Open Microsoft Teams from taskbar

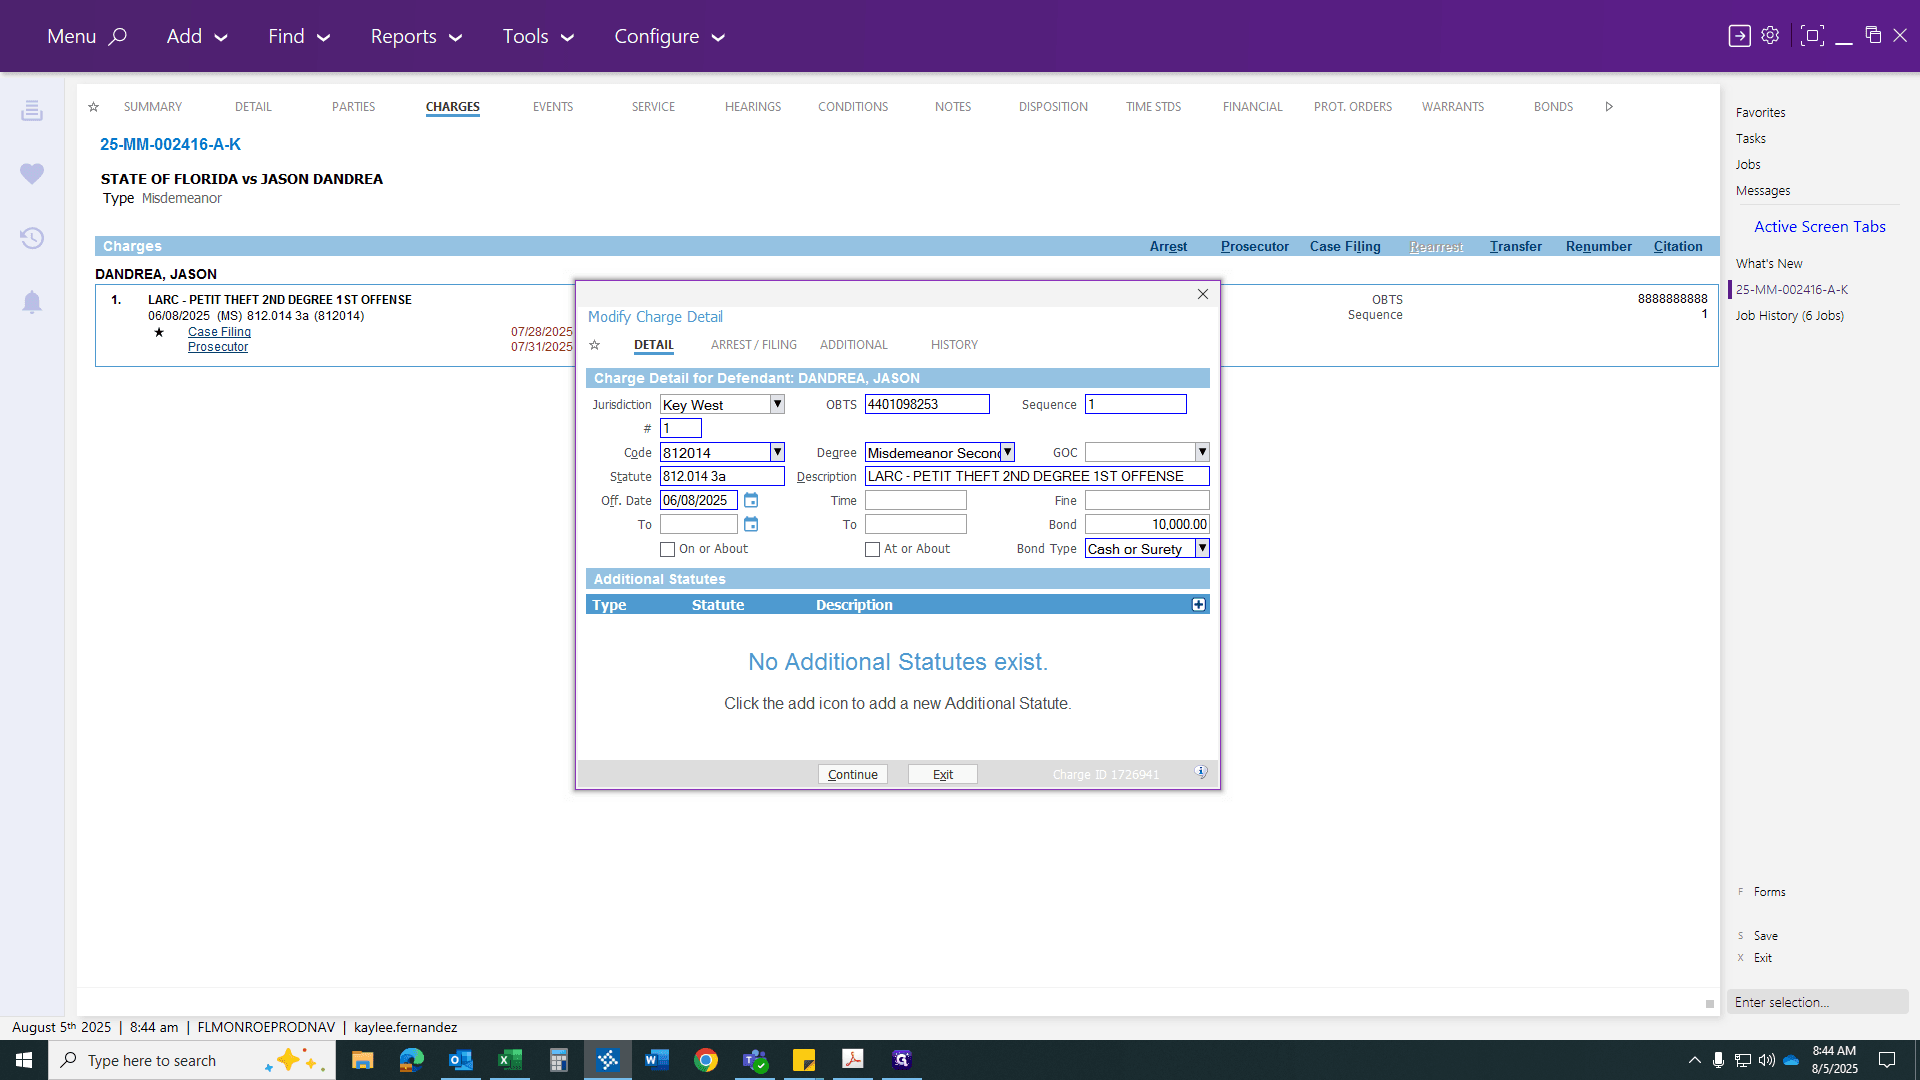(755, 1060)
